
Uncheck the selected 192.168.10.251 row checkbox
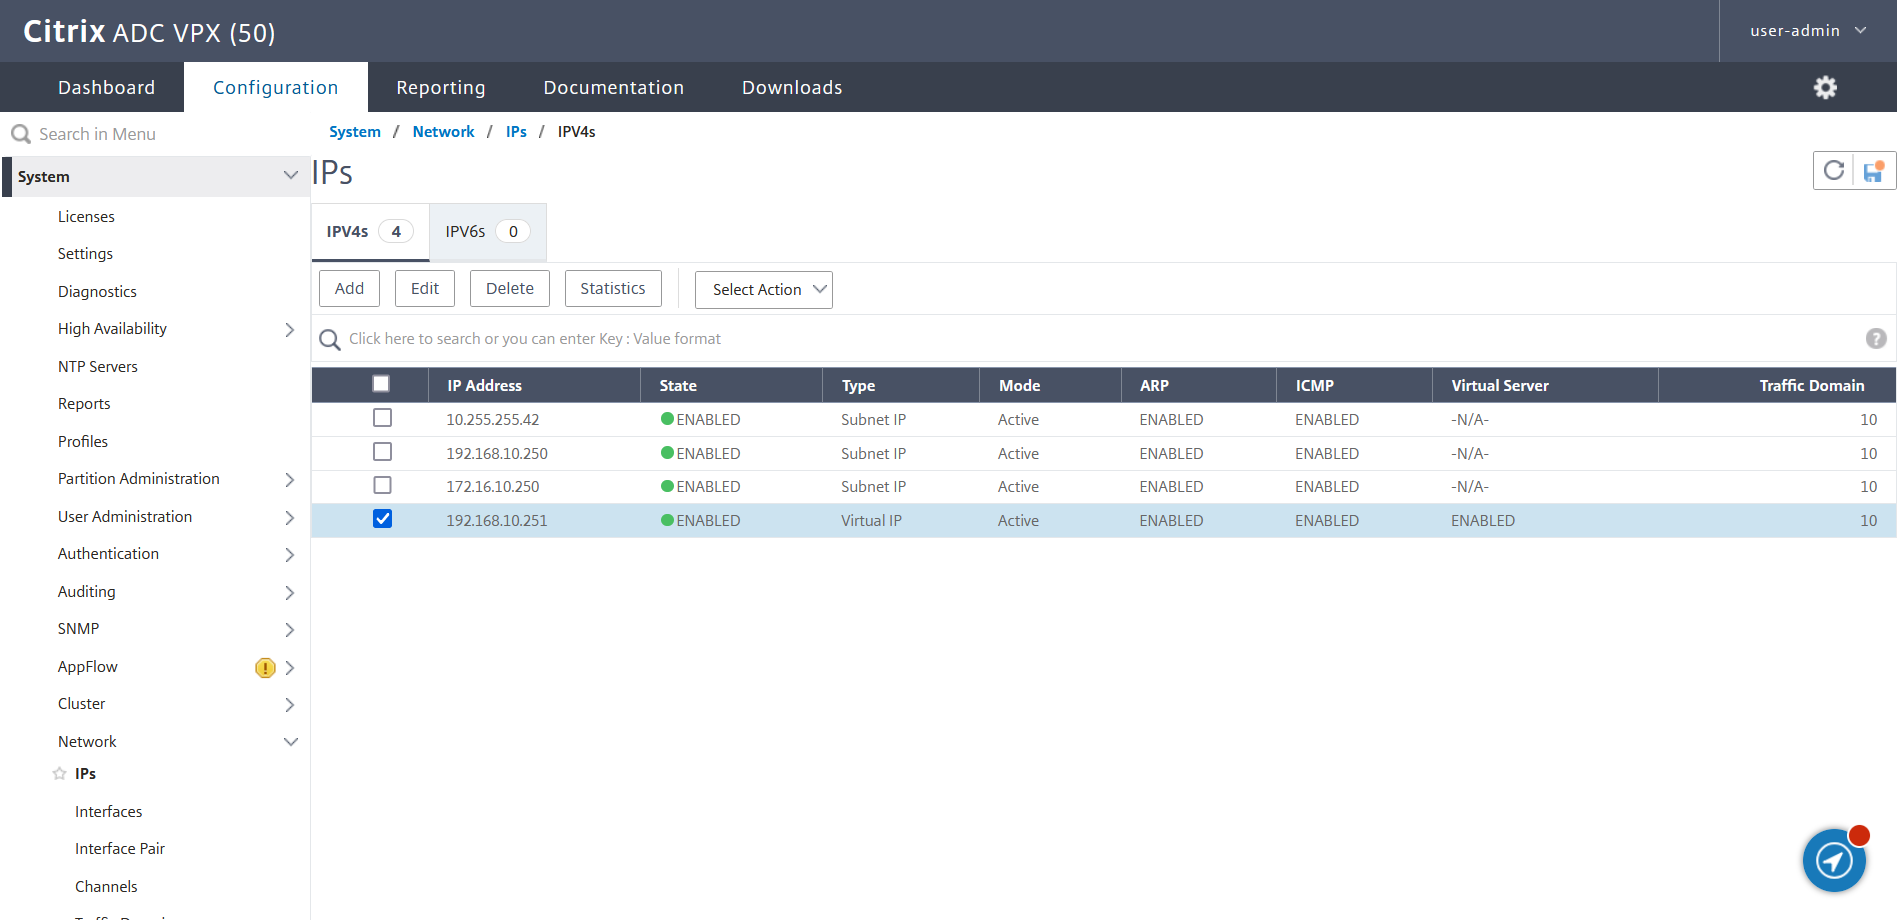click(382, 519)
